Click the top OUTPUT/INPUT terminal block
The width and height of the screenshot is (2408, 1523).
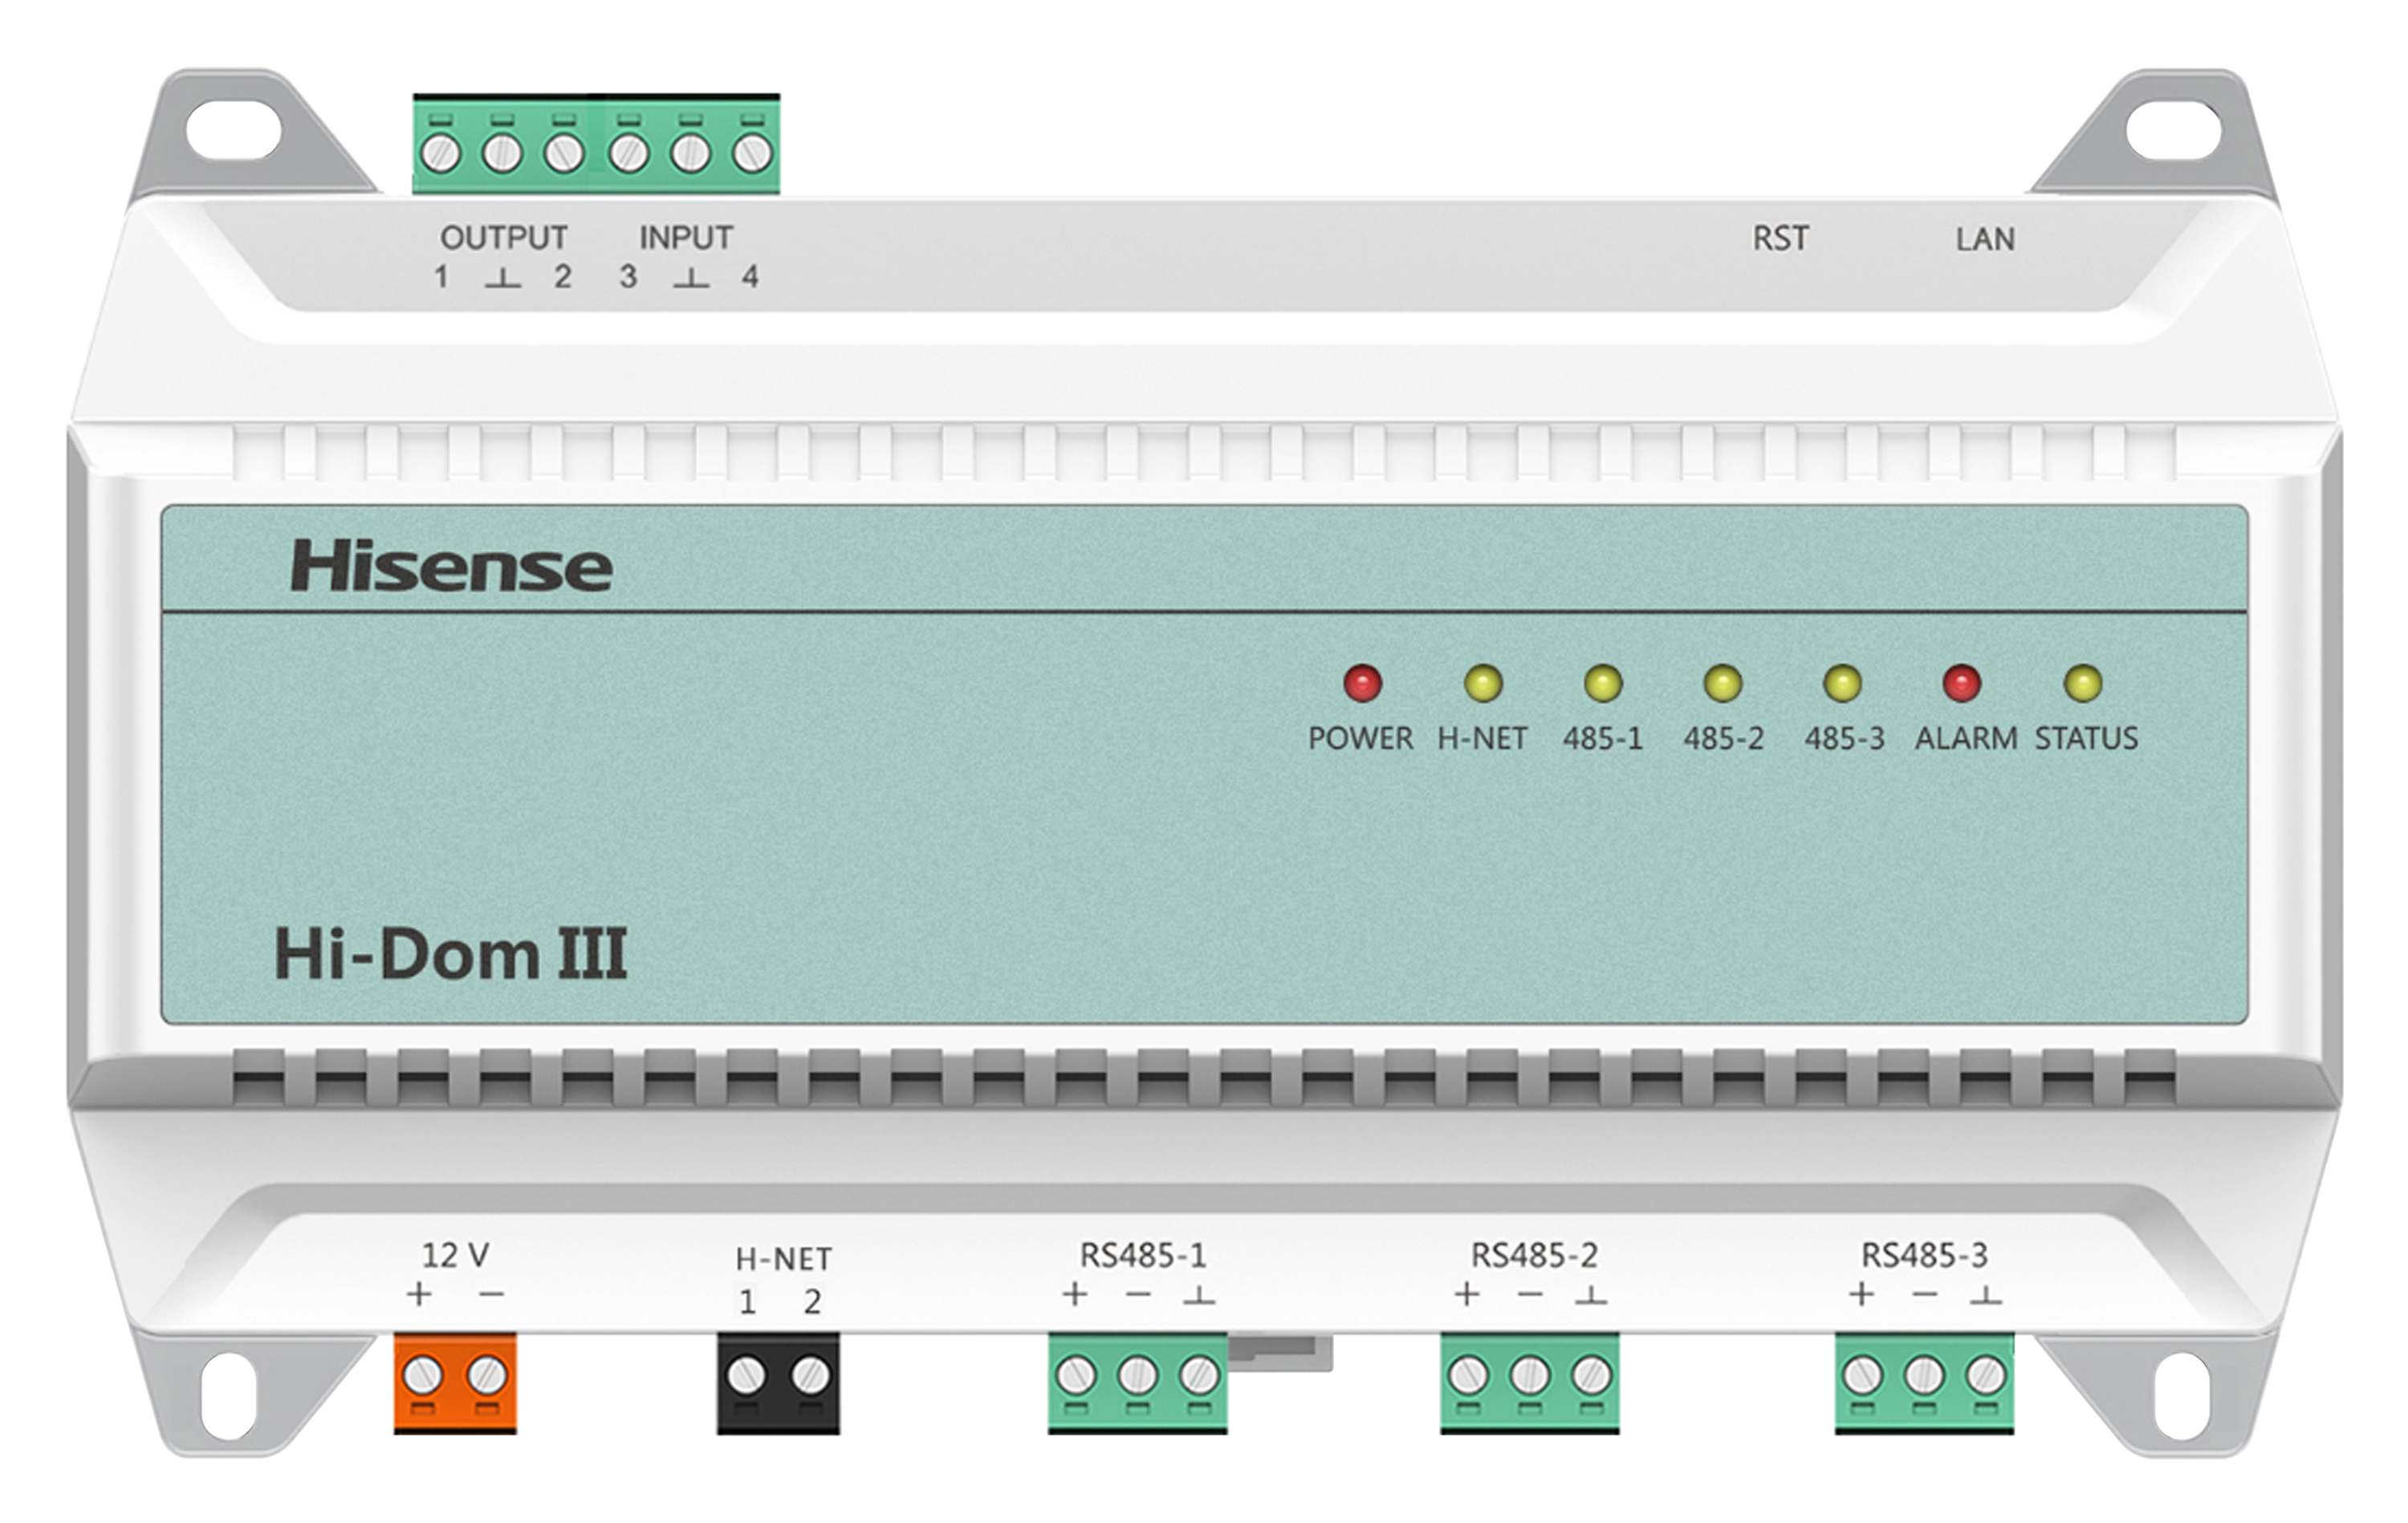point(596,146)
